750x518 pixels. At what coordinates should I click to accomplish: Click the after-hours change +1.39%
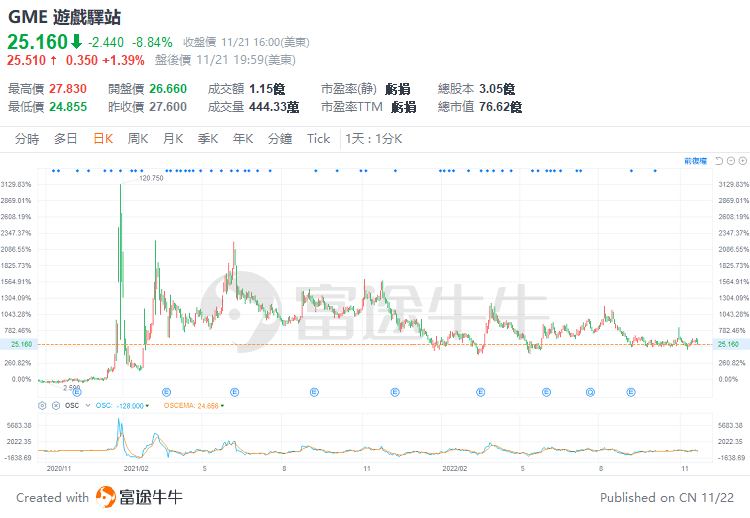pos(124,60)
